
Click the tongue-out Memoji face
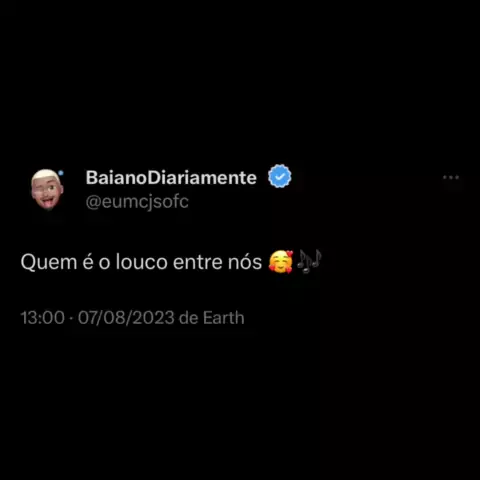(47, 189)
